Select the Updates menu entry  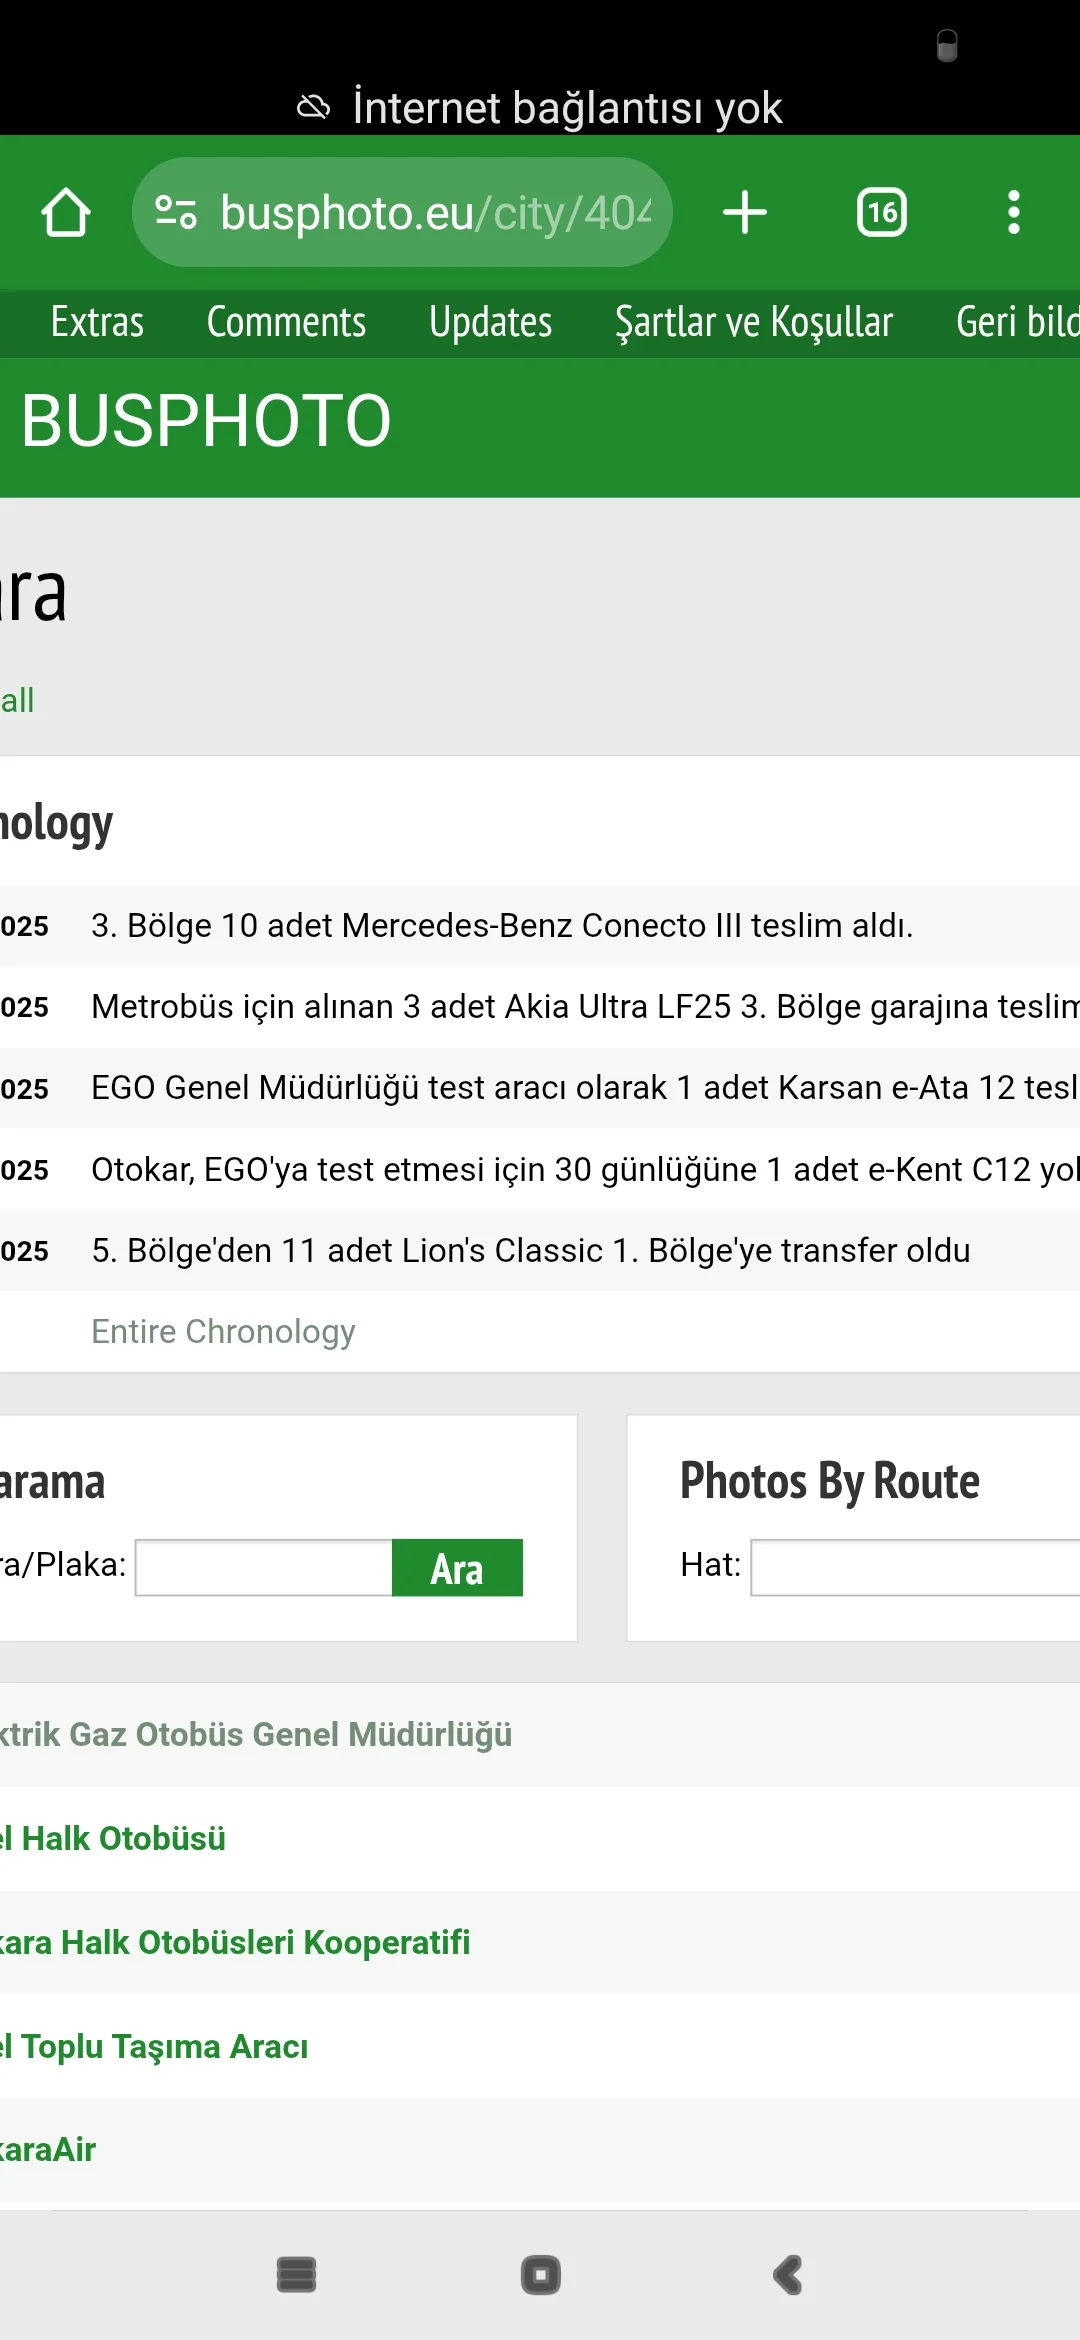[x=489, y=322]
